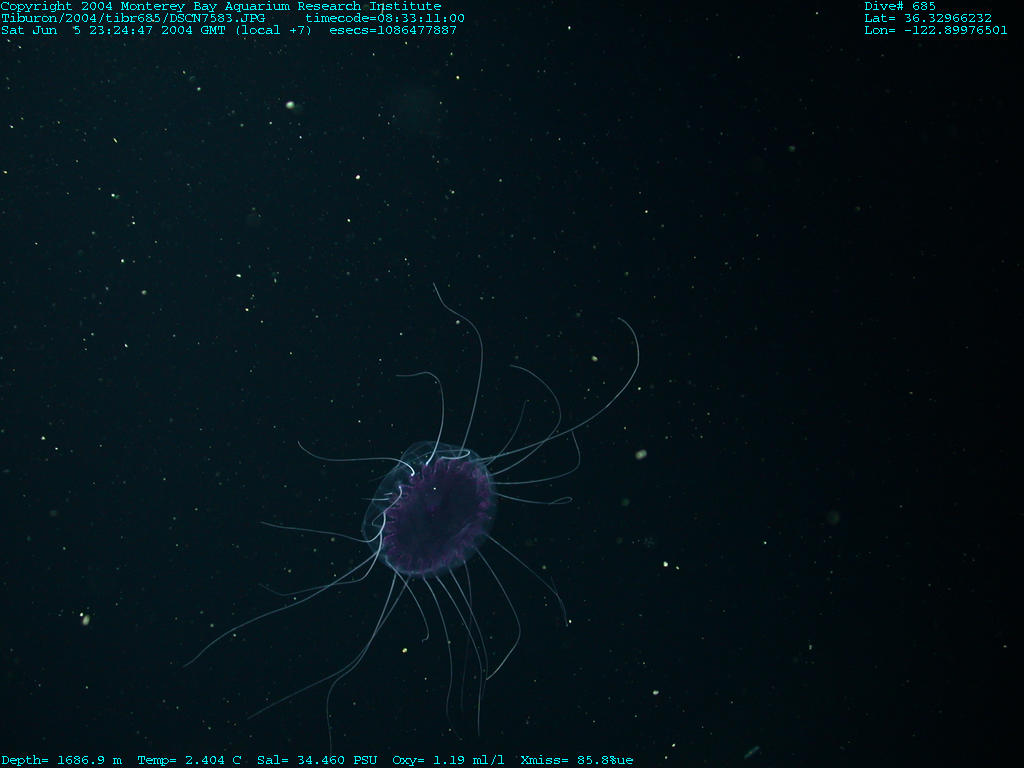Click the 'Depth= 1686.9 m' reading

[x=61, y=760]
